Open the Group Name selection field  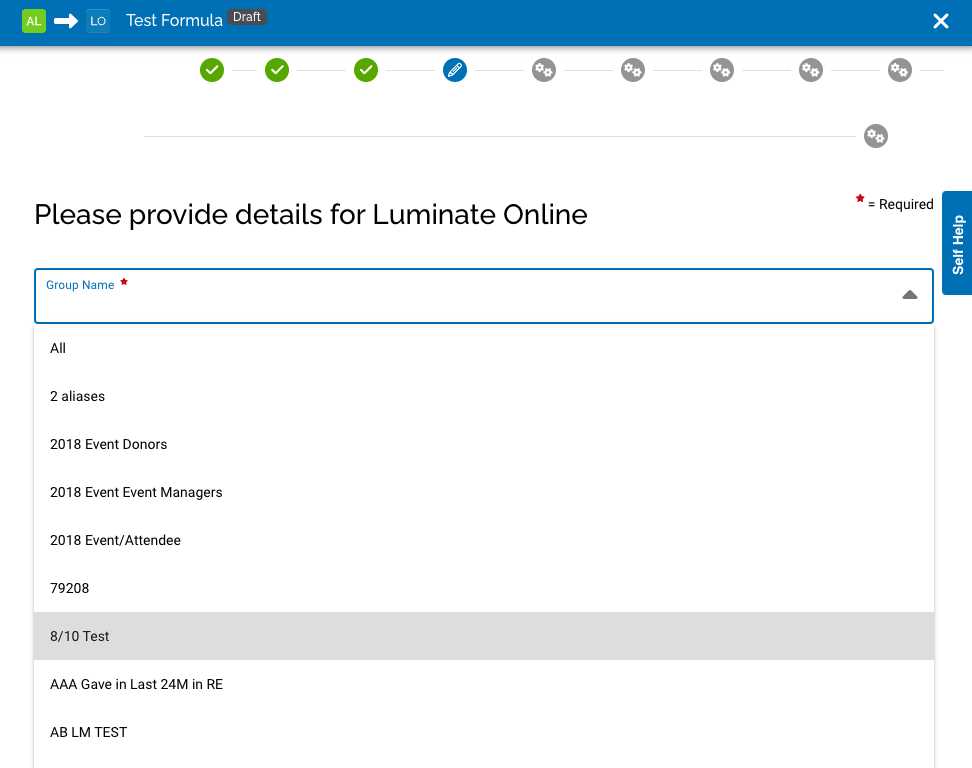(484, 296)
